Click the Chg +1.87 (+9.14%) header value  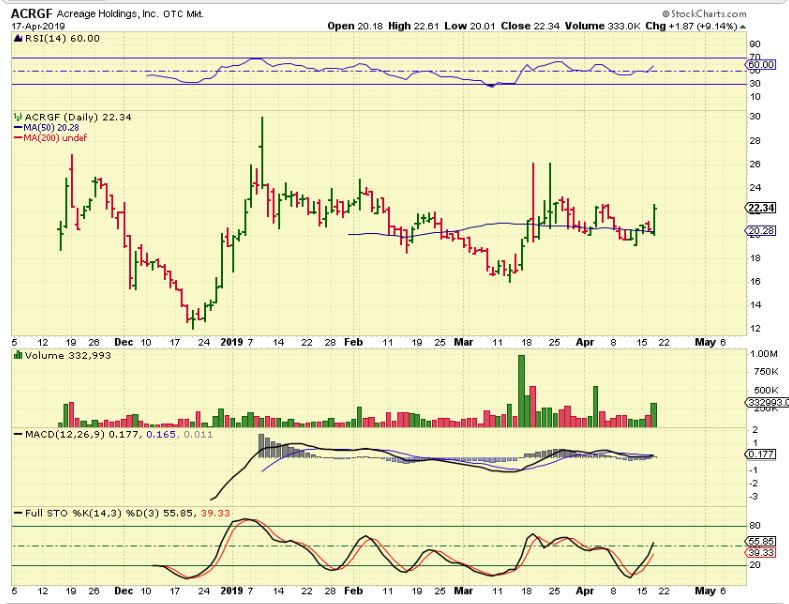tap(735, 24)
